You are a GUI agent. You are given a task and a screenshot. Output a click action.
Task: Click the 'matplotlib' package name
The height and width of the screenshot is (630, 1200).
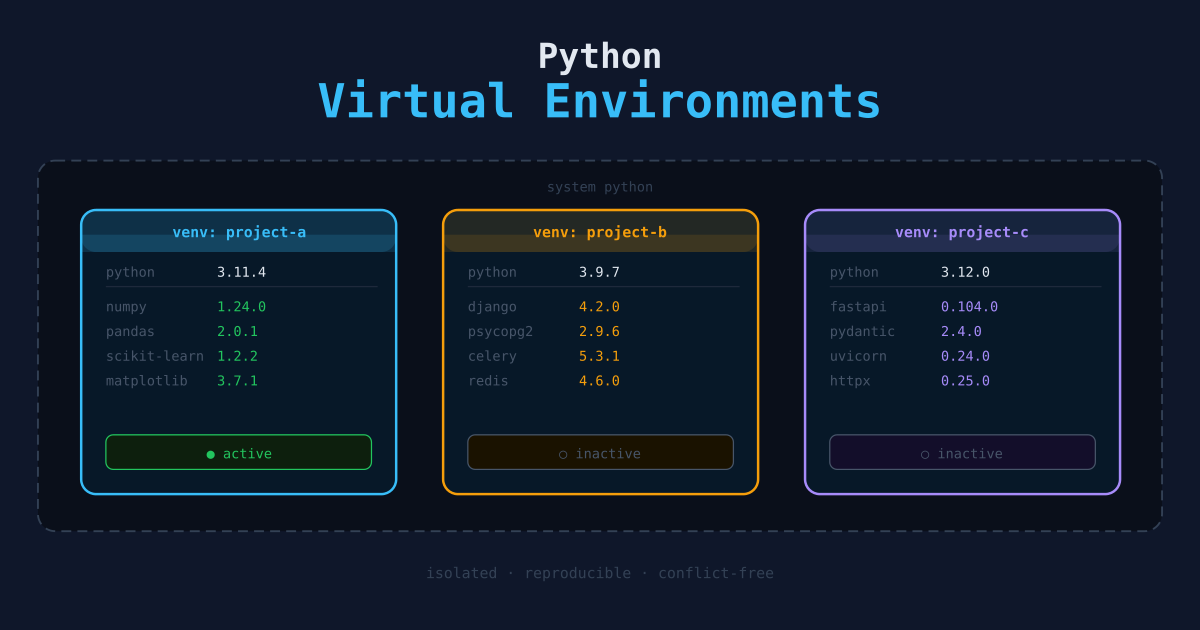pos(147,381)
